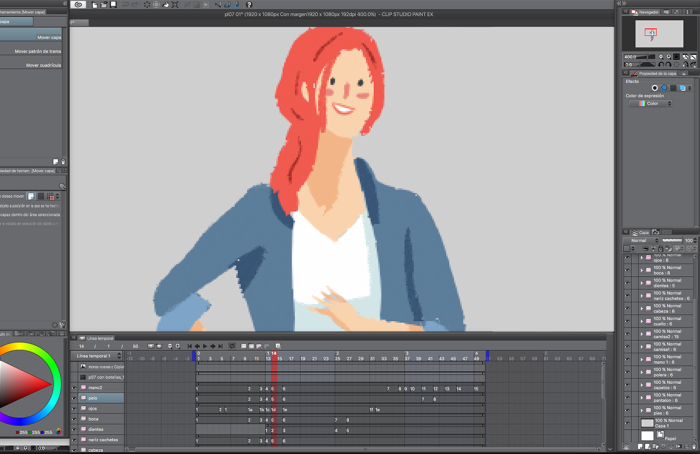Toggle visibility of the Capa 1 layer
The height and width of the screenshot is (454, 700).
click(627, 423)
